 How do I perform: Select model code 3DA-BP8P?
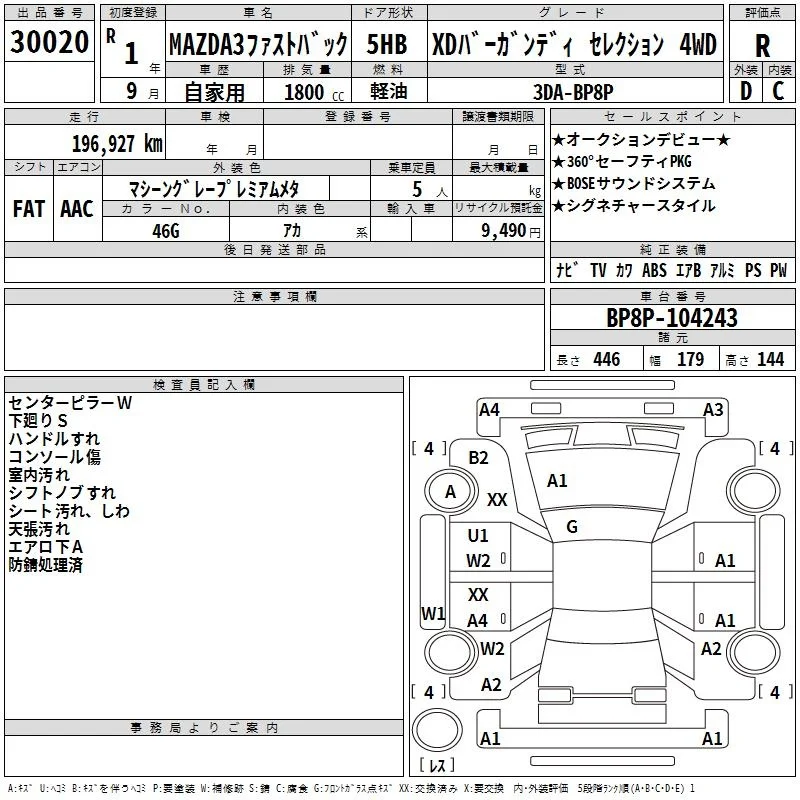click(573, 92)
